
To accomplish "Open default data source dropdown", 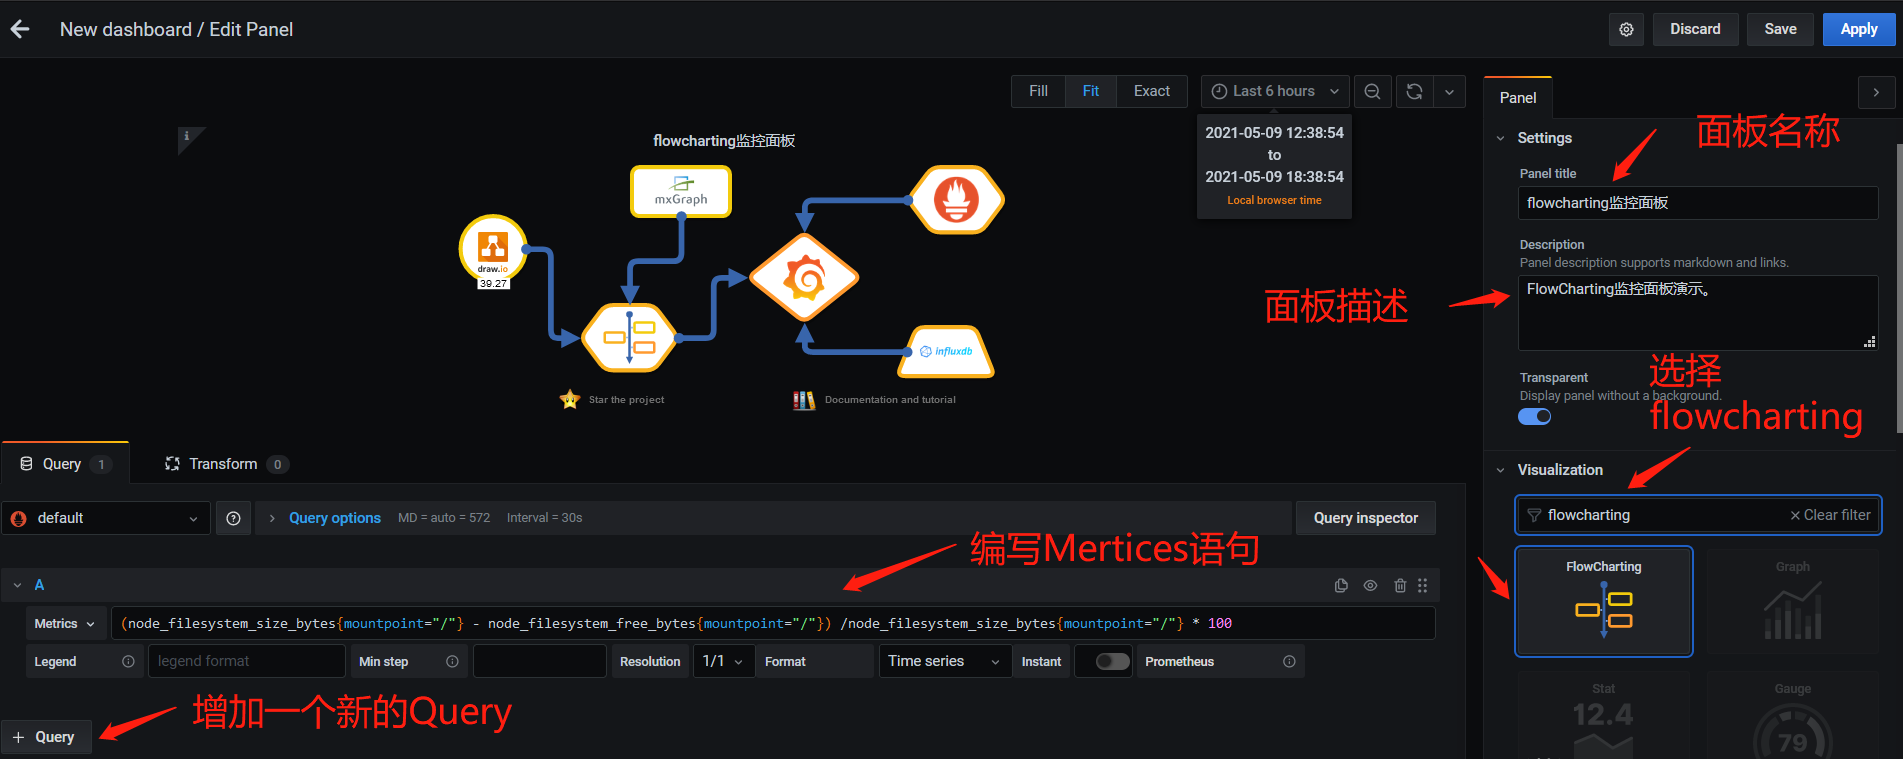I will pos(105,518).
